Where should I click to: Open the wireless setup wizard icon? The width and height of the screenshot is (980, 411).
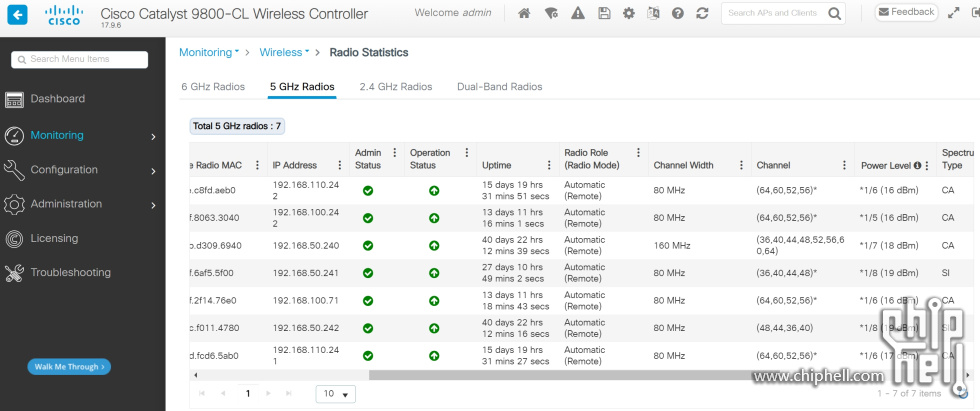[551, 13]
